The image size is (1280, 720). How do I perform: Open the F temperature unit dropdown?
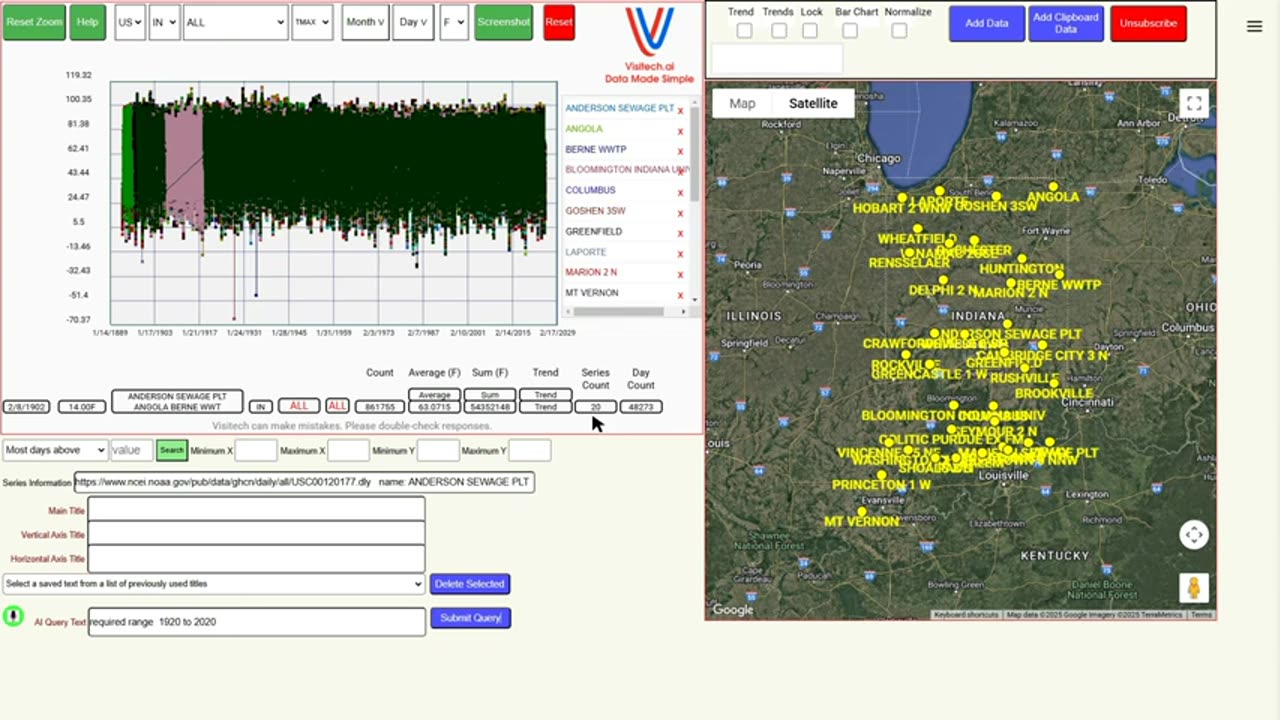click(x=453, y=22)
